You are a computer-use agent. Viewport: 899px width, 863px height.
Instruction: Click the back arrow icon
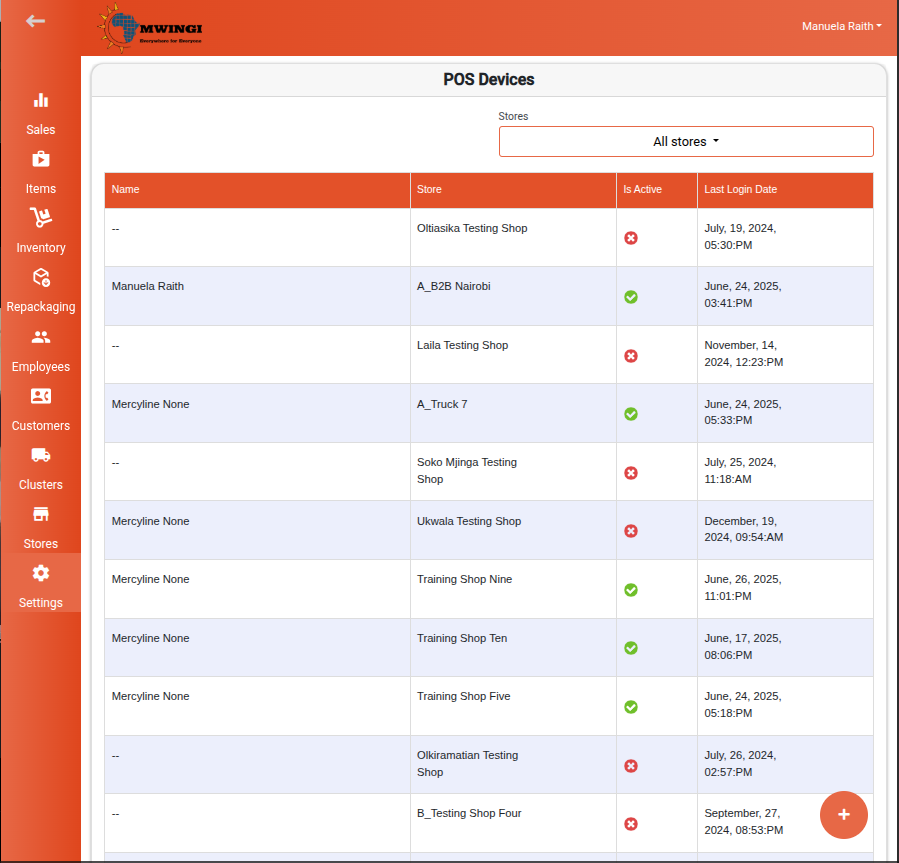tap(36, 21)
